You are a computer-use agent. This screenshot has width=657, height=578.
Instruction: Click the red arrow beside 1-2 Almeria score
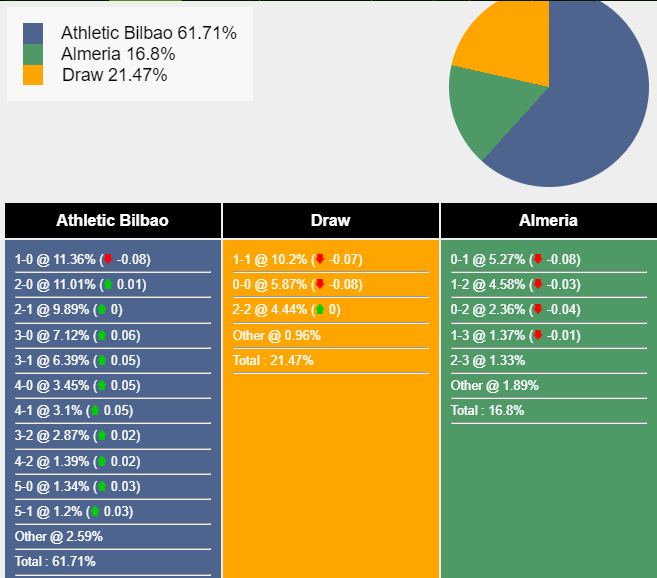[x=537, y=284]
